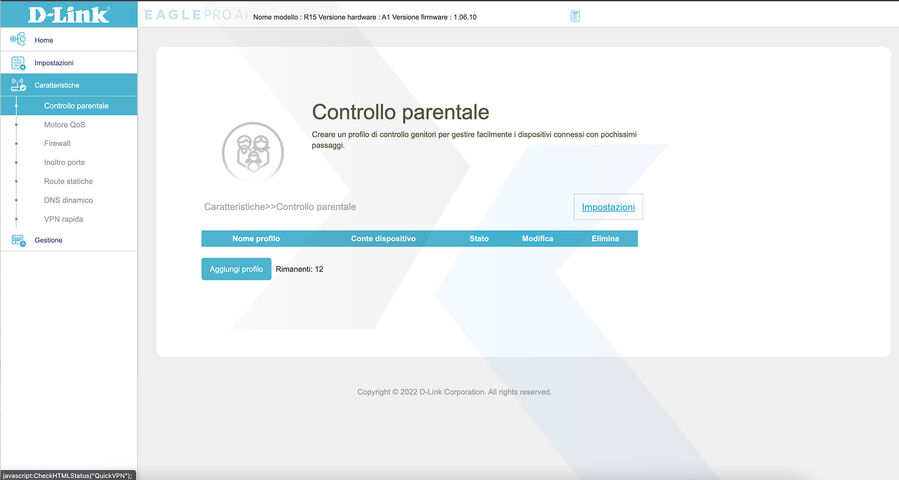Select Controllo parentale in sidebar
Viewport: 899px width, 480px height.
point(76,105)
